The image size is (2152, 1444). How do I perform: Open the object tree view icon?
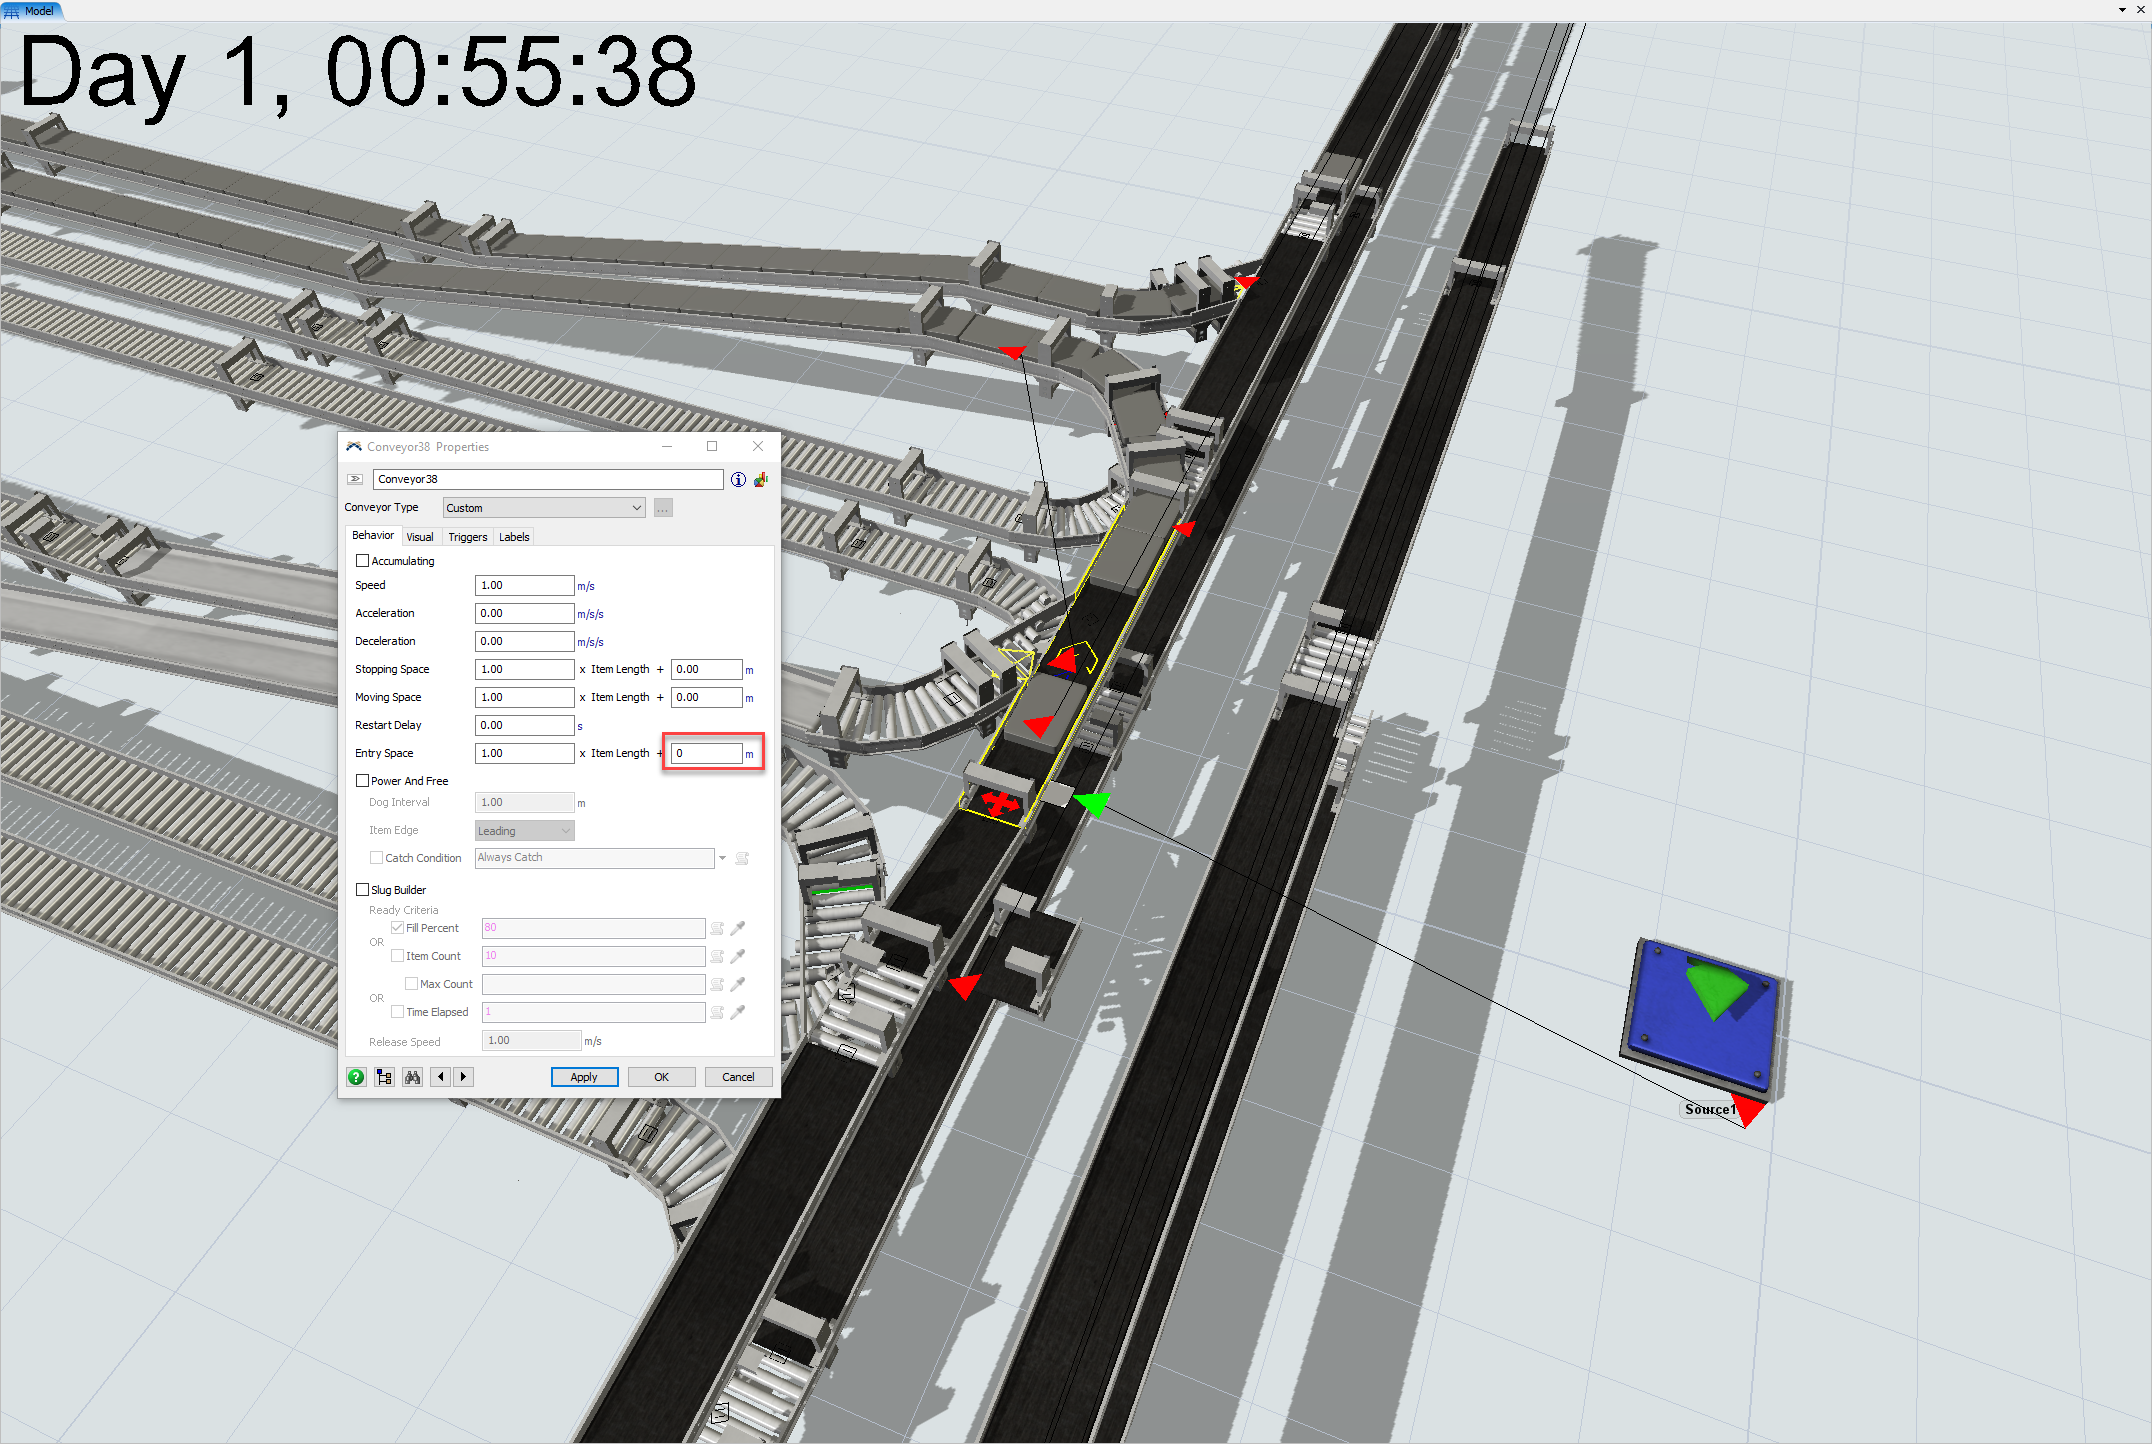point(384,1077)
